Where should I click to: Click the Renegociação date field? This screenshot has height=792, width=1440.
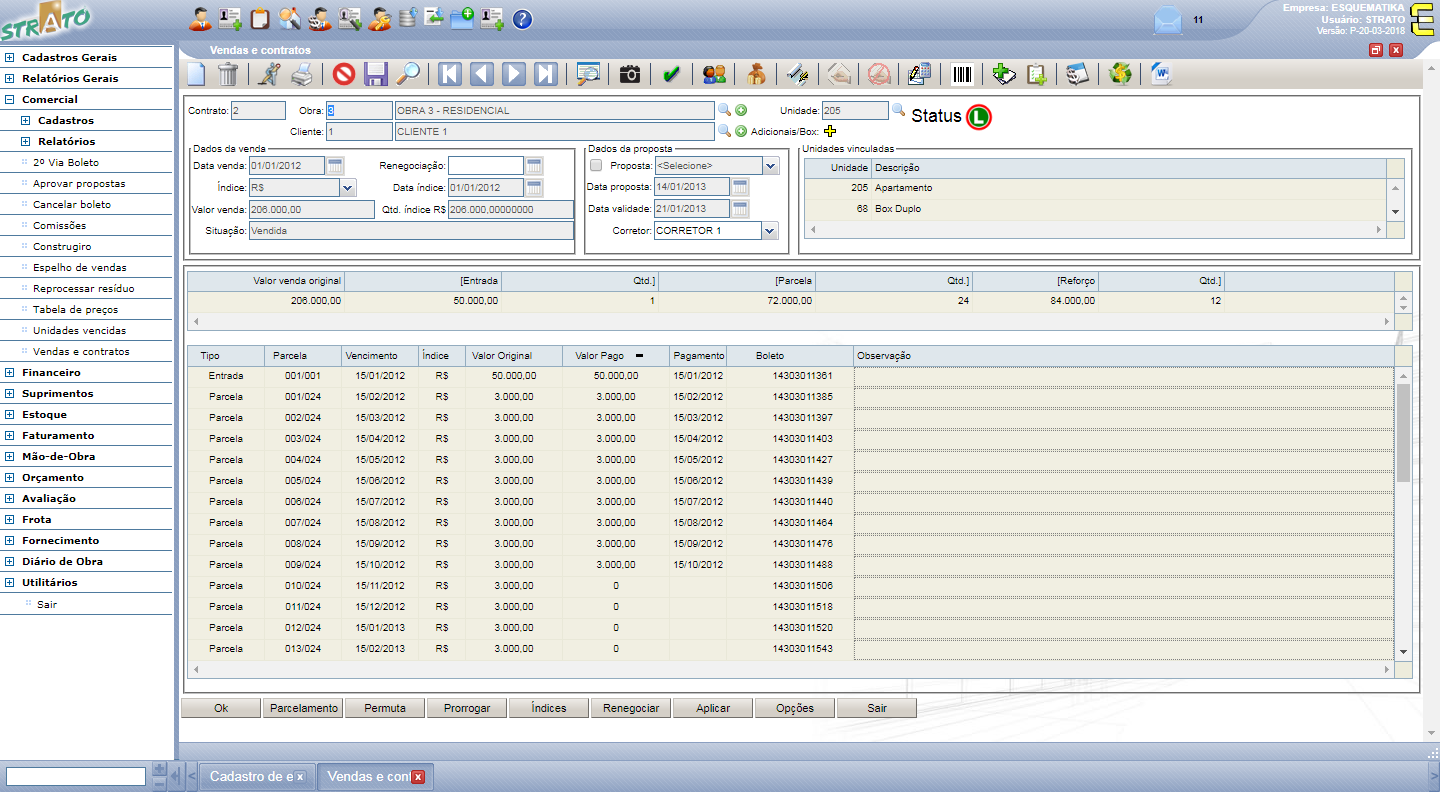click(x=486, y=165)
